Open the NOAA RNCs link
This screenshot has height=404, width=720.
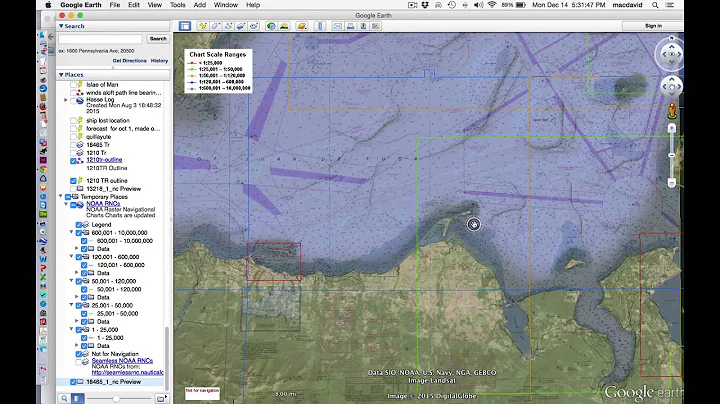coord(103,203)
